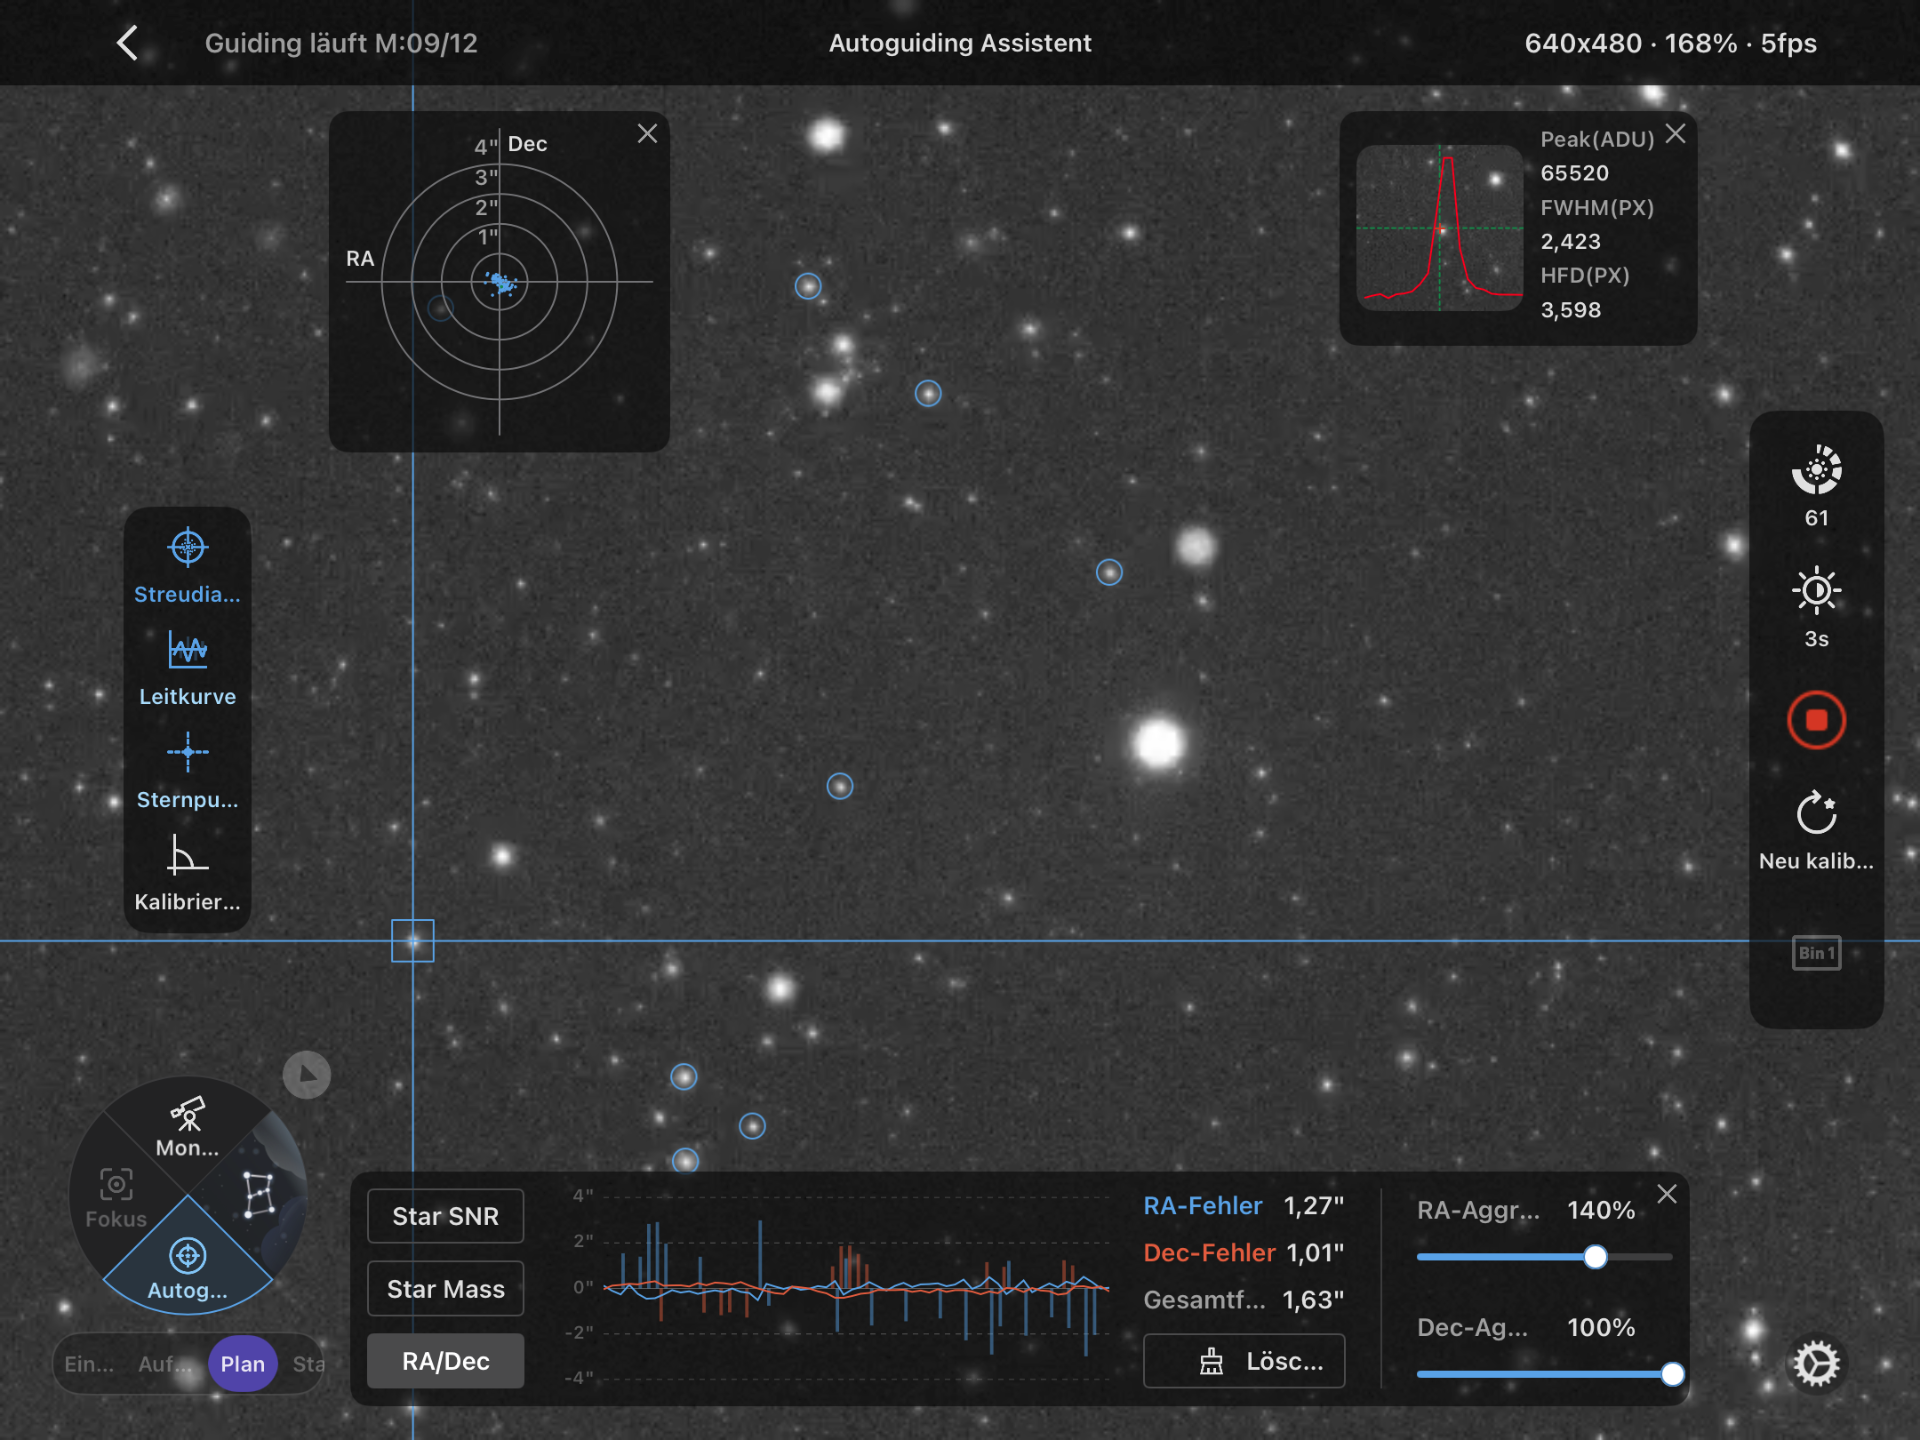1920x1440 pixels.
Task: Click the Lösc... clear graph button
Action: pos(1244,1361)
